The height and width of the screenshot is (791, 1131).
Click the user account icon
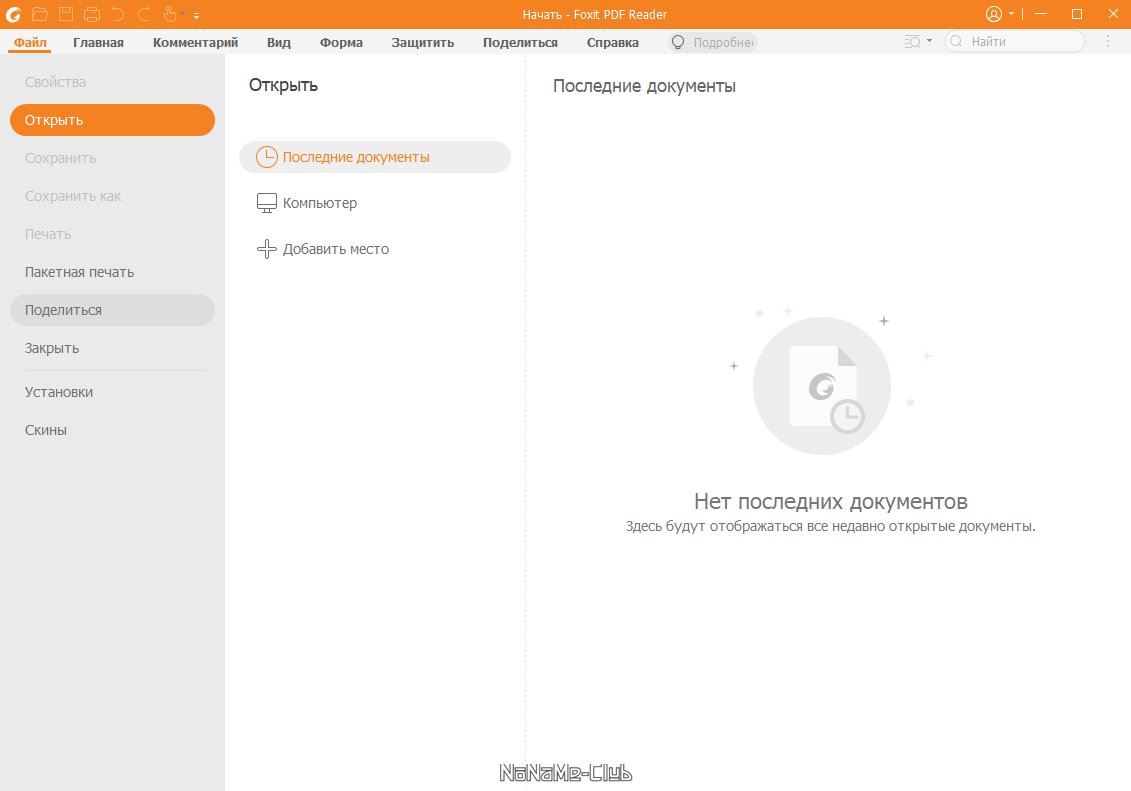(993, 14)
